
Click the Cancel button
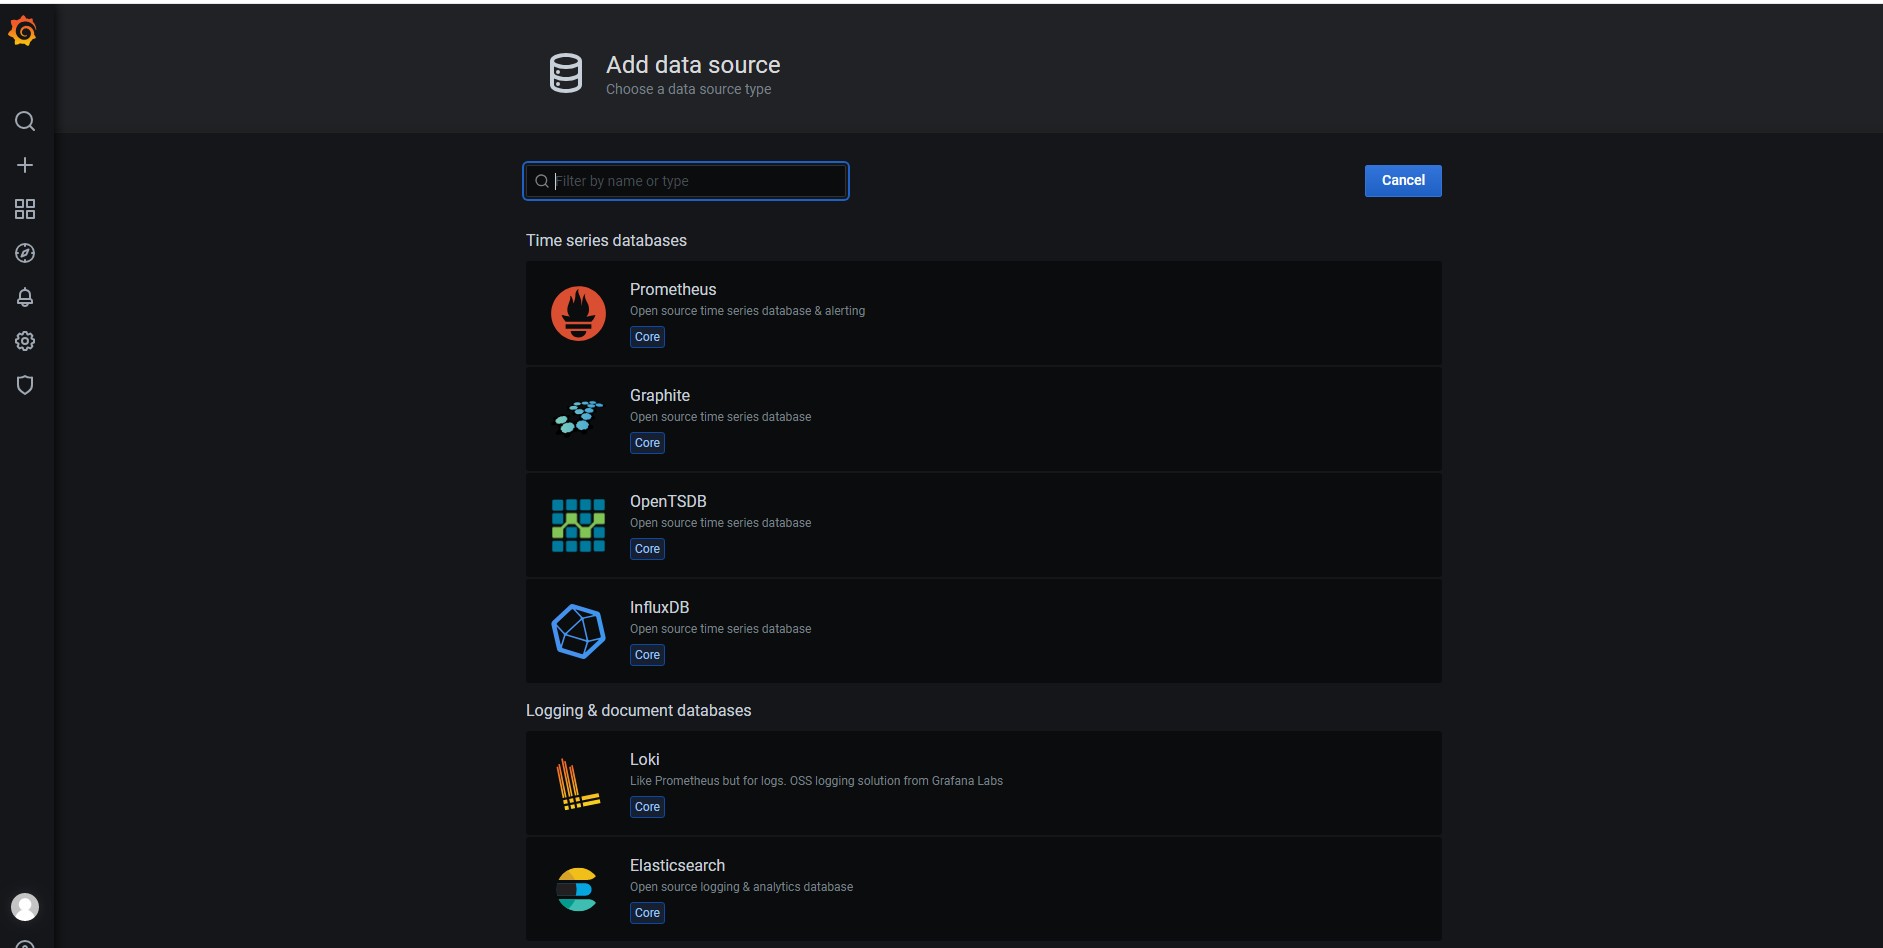(1402, 181)
